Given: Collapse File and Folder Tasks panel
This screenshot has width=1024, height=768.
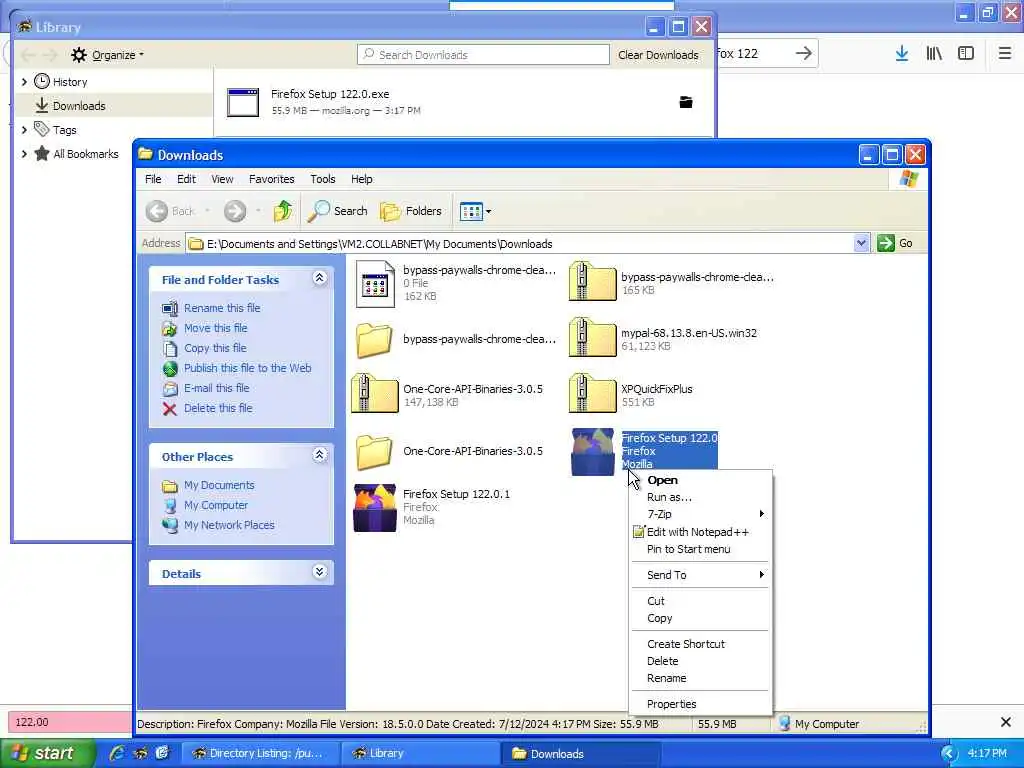Looking at the screenshot, I should pos(319,278).
